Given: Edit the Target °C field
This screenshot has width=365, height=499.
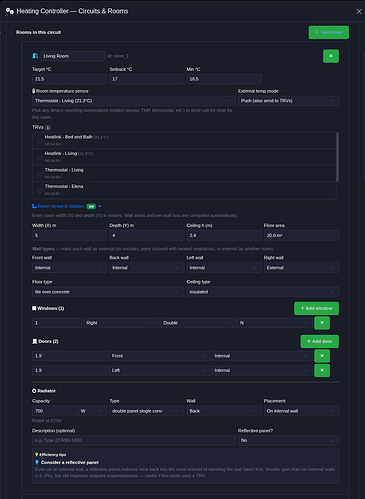Looking at the screenshot, I should (x=69, y=79).
